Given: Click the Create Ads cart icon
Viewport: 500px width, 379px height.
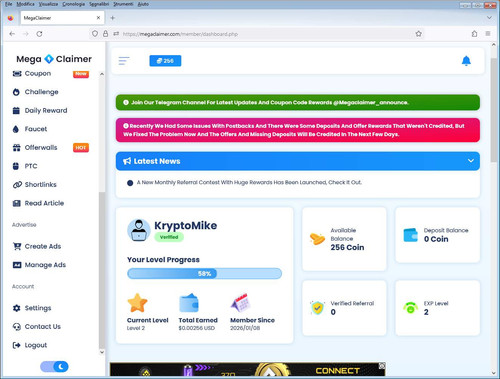Looking at the screenshot, I should 17,246.
